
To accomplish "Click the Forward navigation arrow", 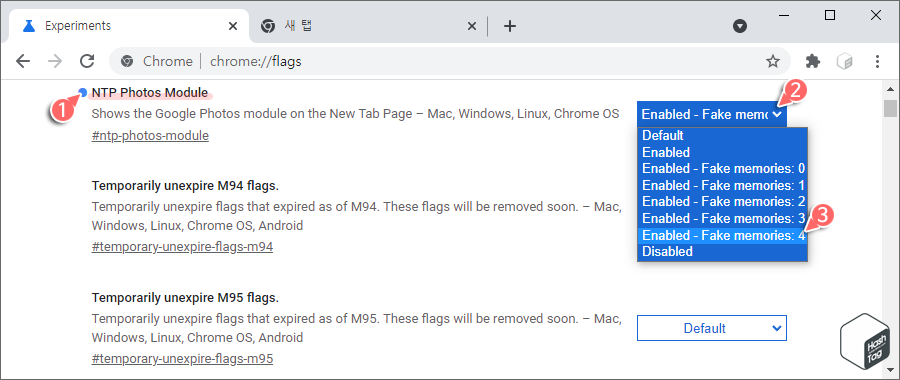I will [55, 61].
